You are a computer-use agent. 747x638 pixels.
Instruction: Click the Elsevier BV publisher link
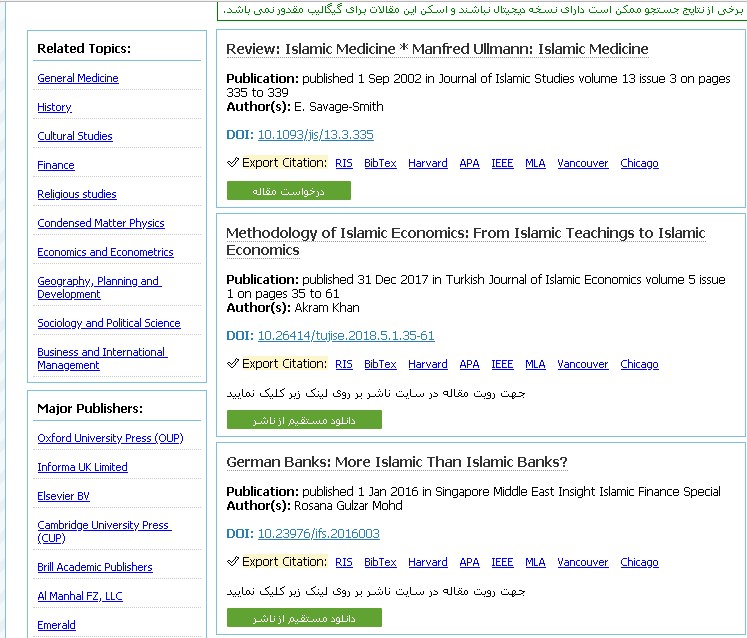(63, 496)
